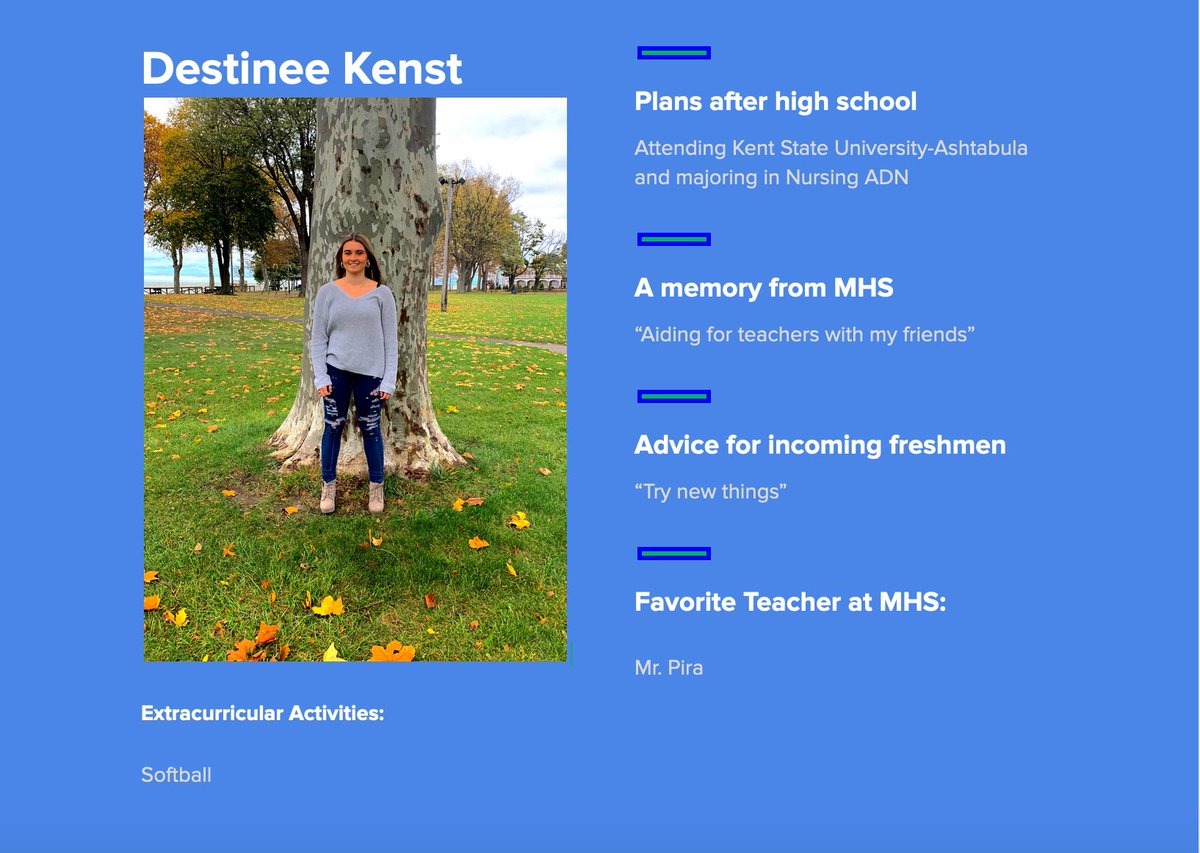Select the 'Plans after high school' heading

point(775,102)
